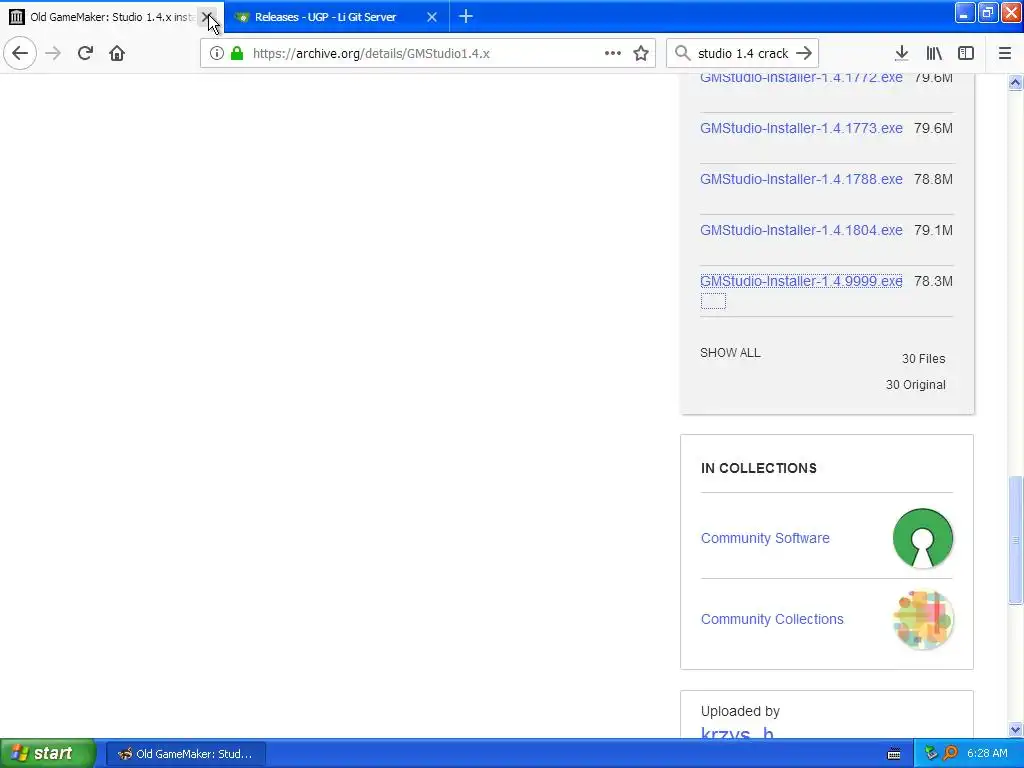Minimize the Firefox window
The width and height of the screenshot is (1024, 768).
pos(965,13)
